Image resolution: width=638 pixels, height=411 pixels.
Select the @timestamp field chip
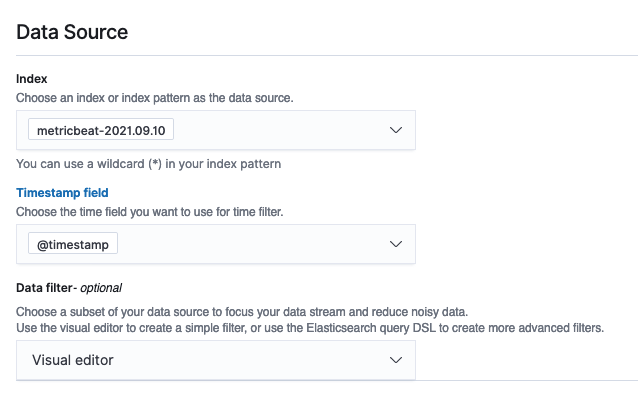[74, 244]
